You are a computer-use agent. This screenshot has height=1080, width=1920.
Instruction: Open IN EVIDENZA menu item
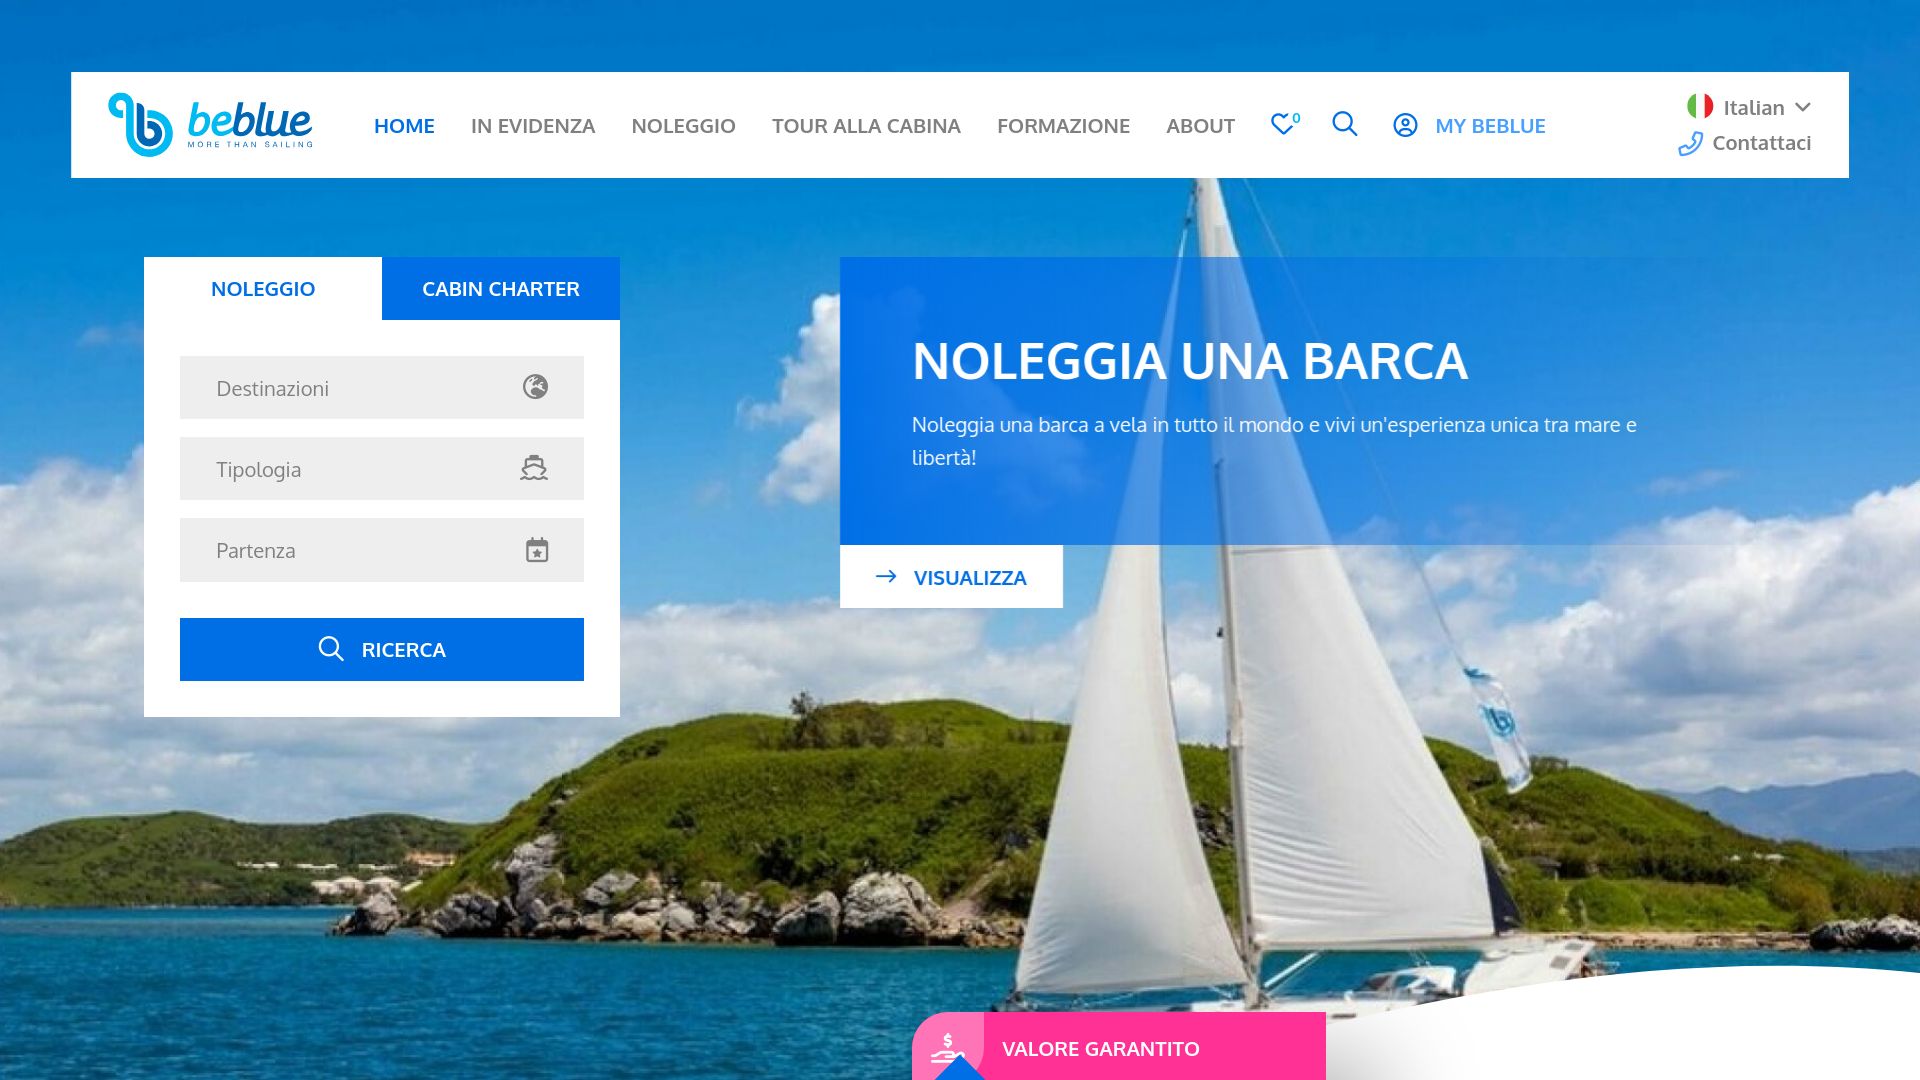[533, 126]
